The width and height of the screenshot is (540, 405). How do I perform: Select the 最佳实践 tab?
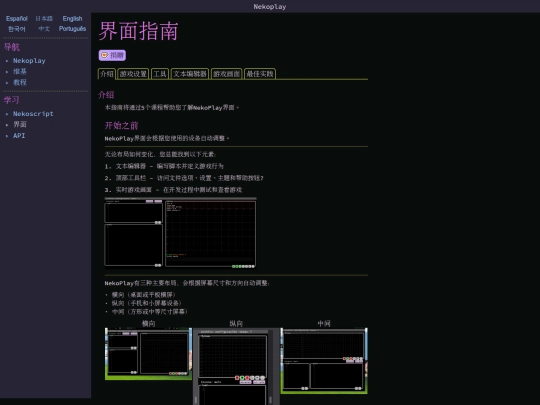pyautogui.click(x=260, y=74)
